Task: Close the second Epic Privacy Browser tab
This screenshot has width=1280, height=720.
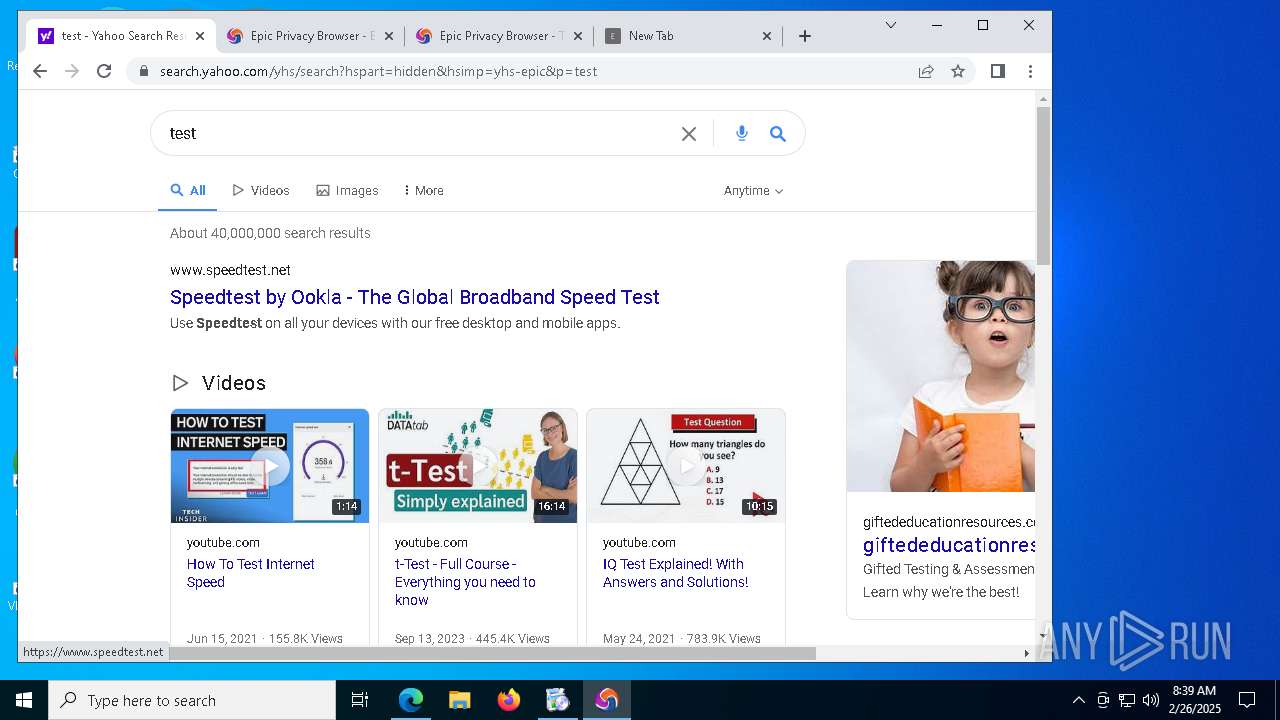Action: 578,36
